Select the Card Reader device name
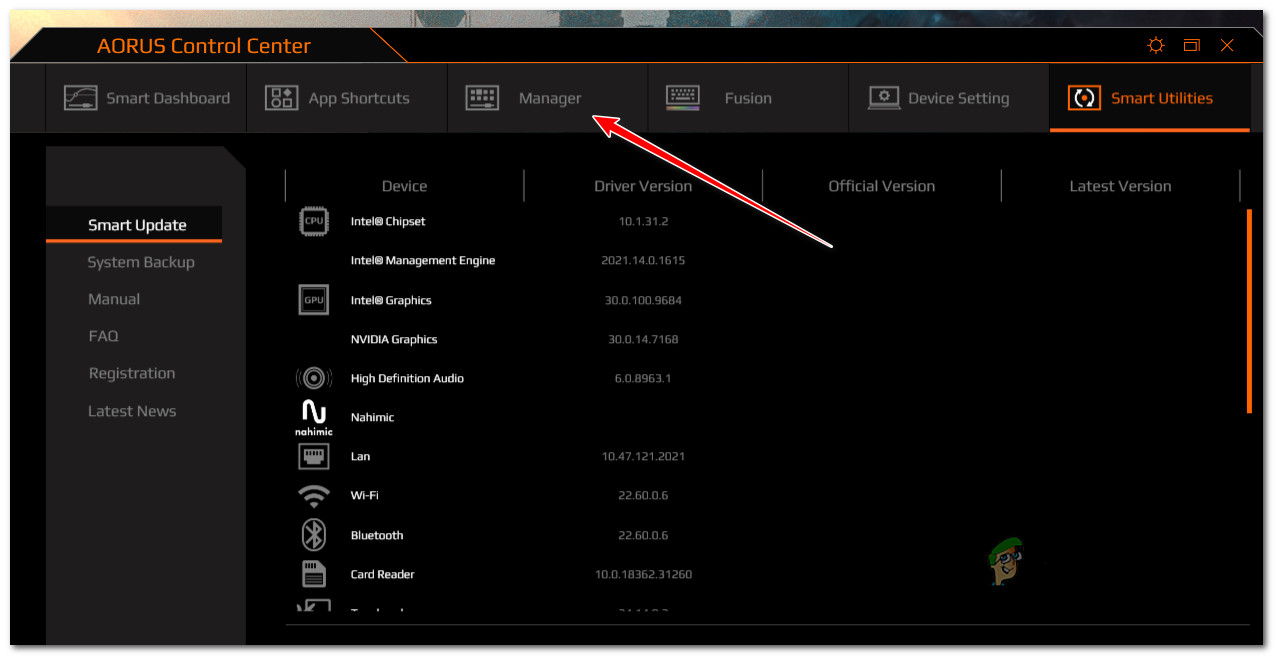Viewport: 1274px width, 656px height. 382,574
